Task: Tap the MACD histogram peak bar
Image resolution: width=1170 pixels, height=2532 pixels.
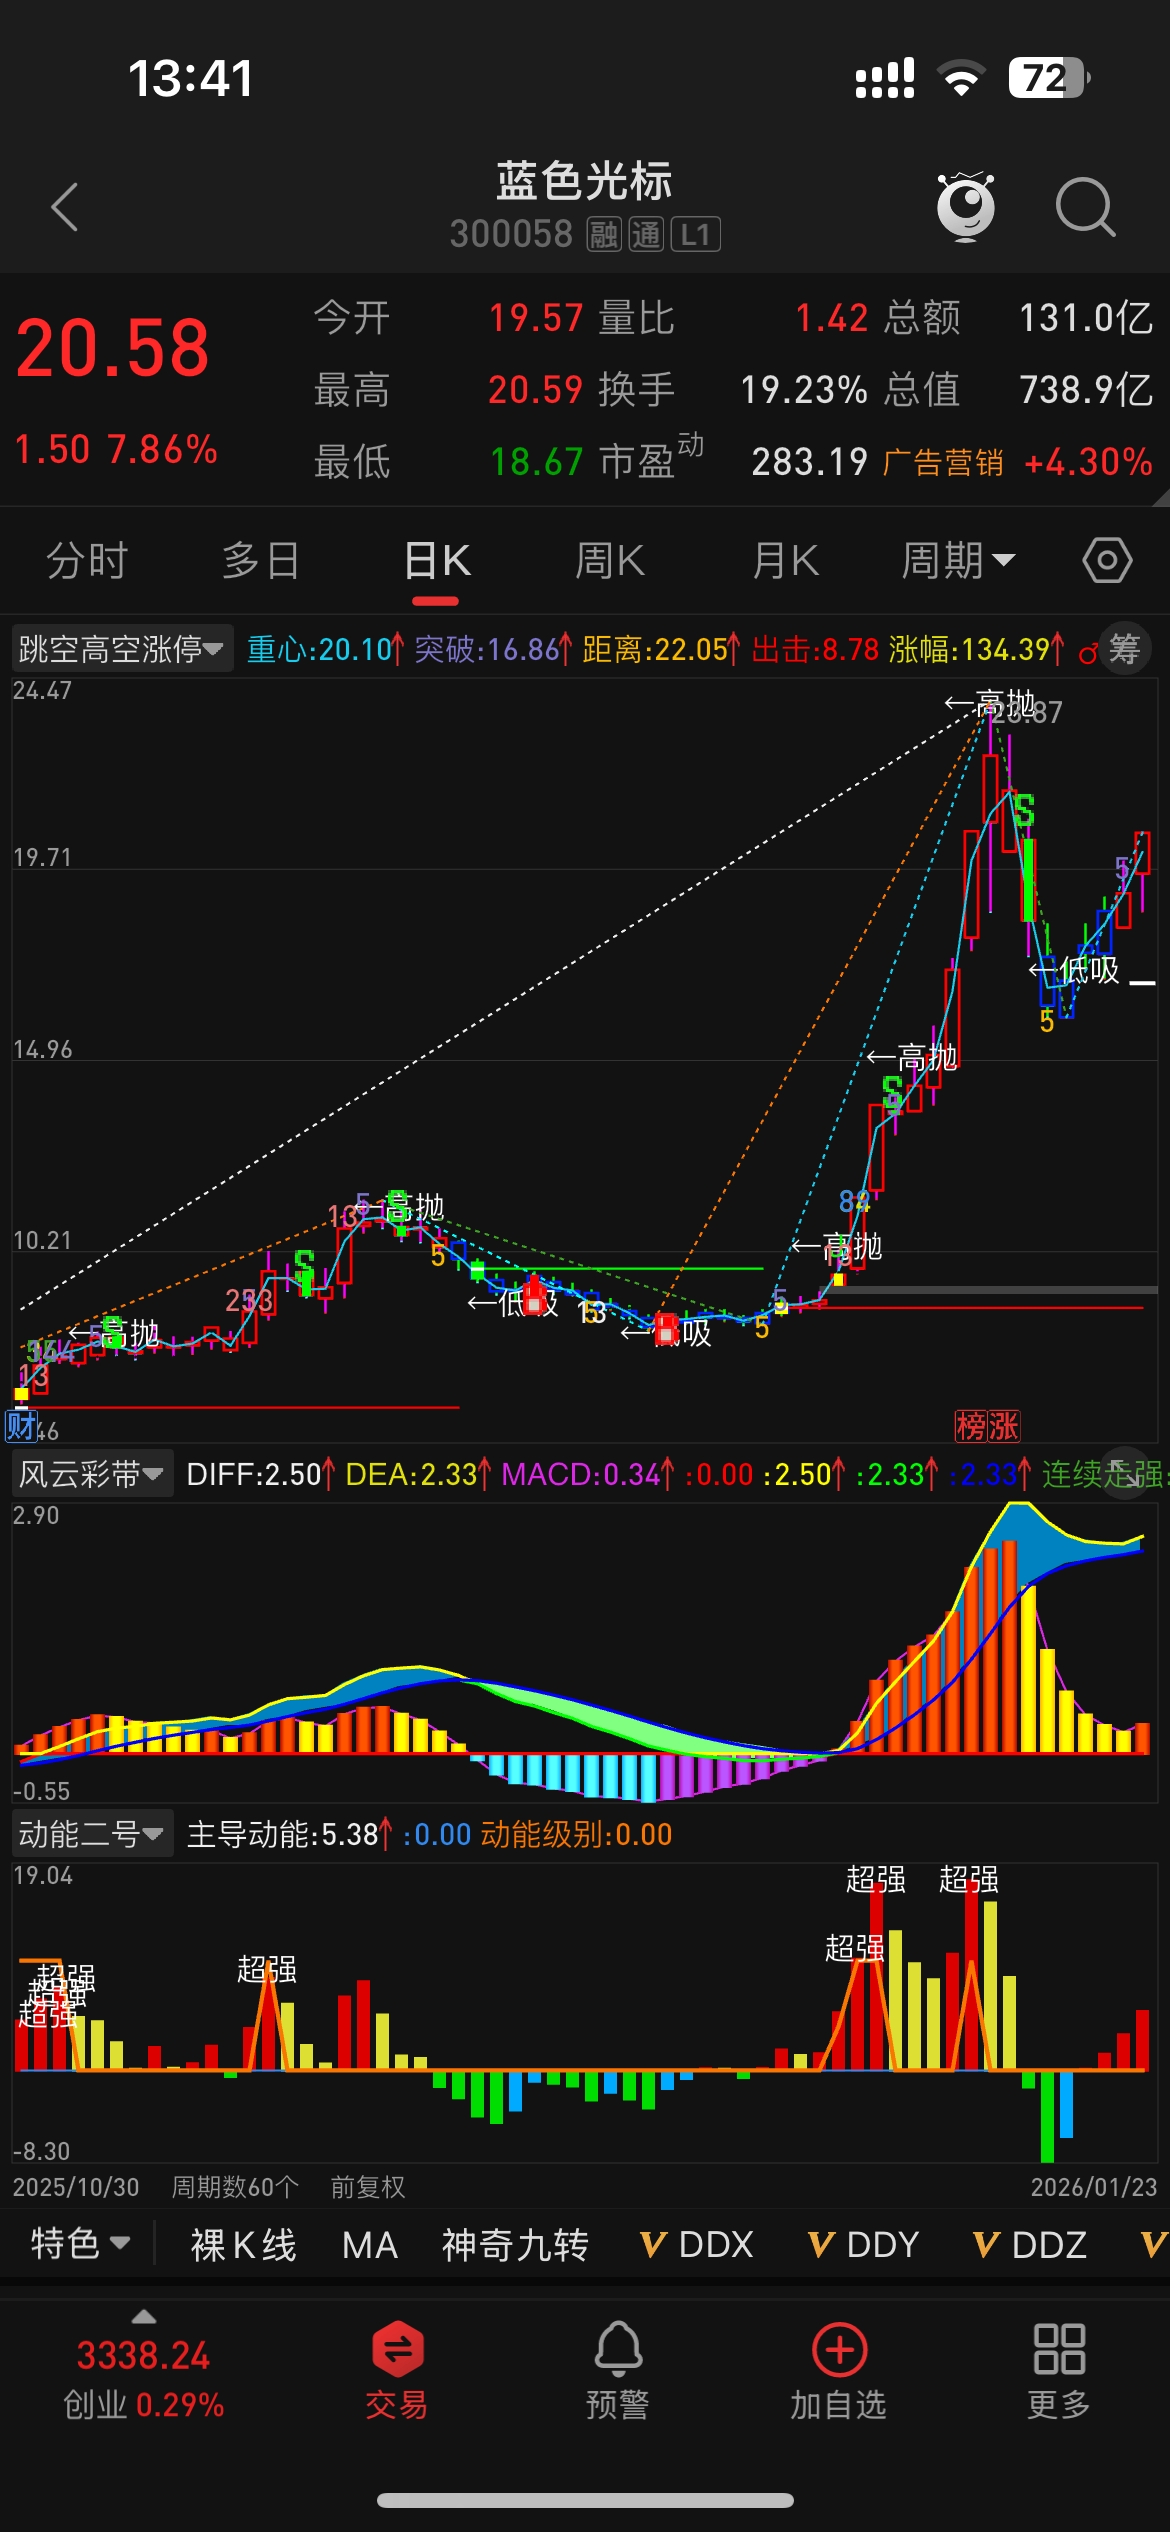Action: tap(1009, 1646)
